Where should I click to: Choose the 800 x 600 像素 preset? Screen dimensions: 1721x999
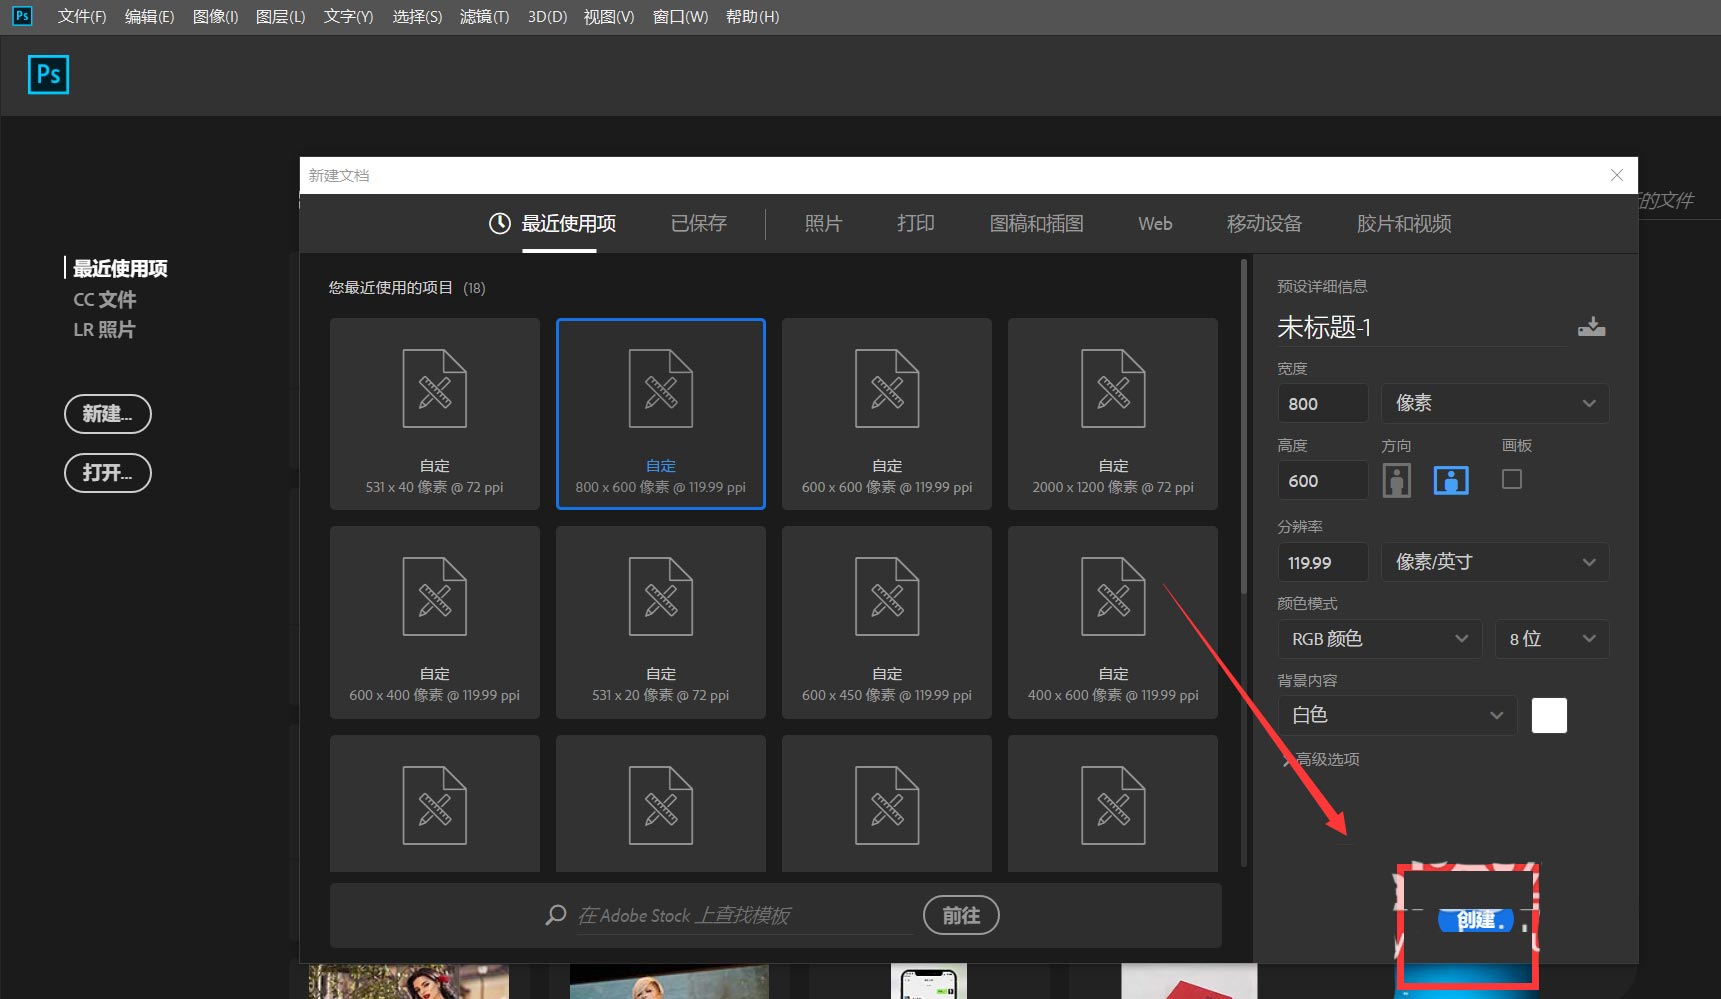pos(661,414)
